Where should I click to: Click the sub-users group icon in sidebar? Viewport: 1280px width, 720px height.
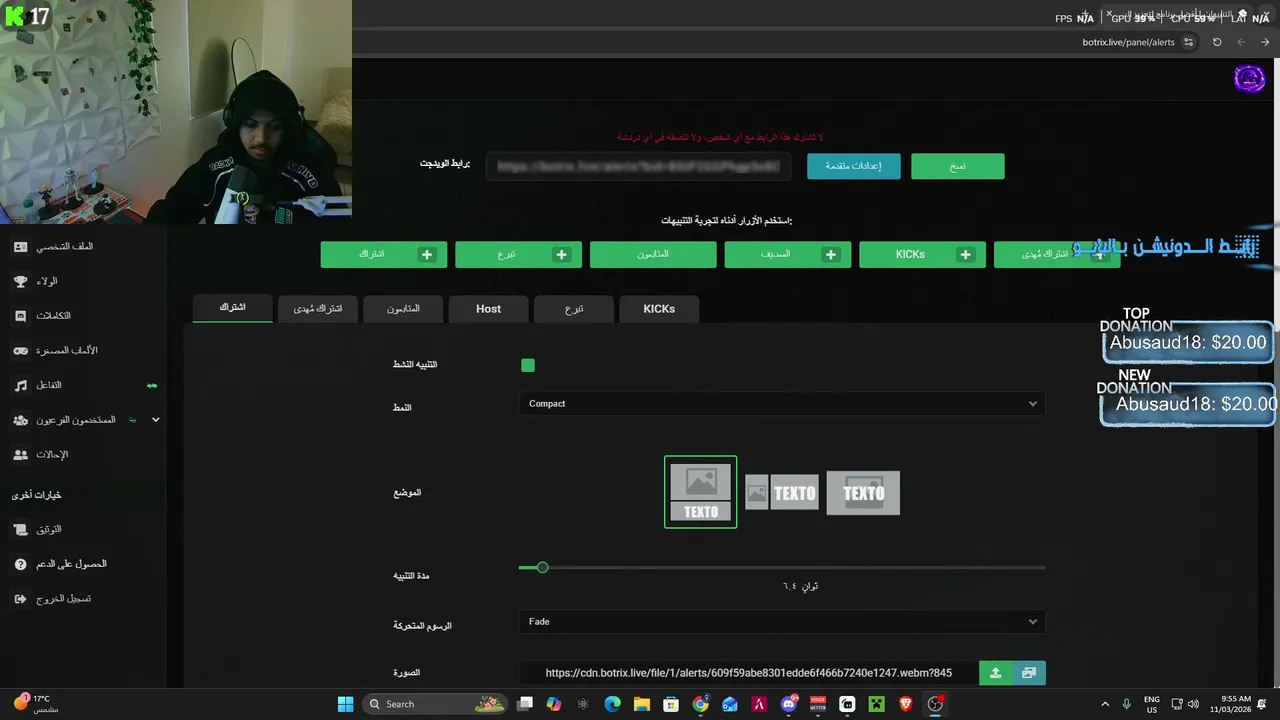(20, 420)
